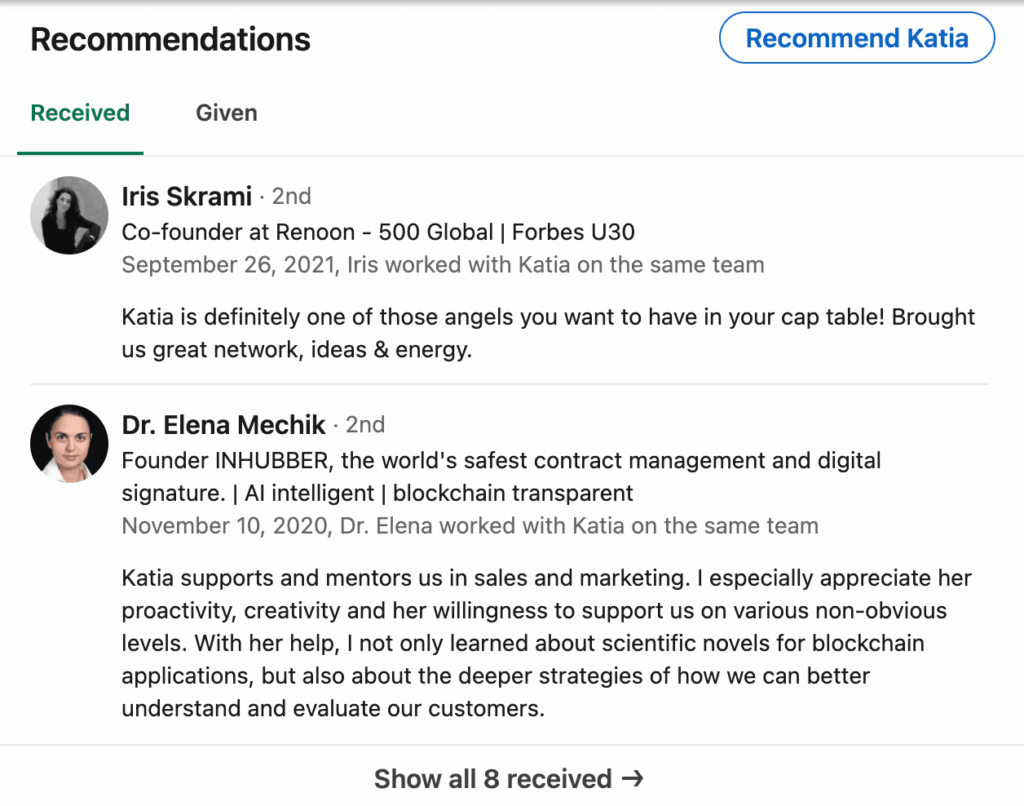
Task: Switch to the Given tab
Action: [226, 113]
